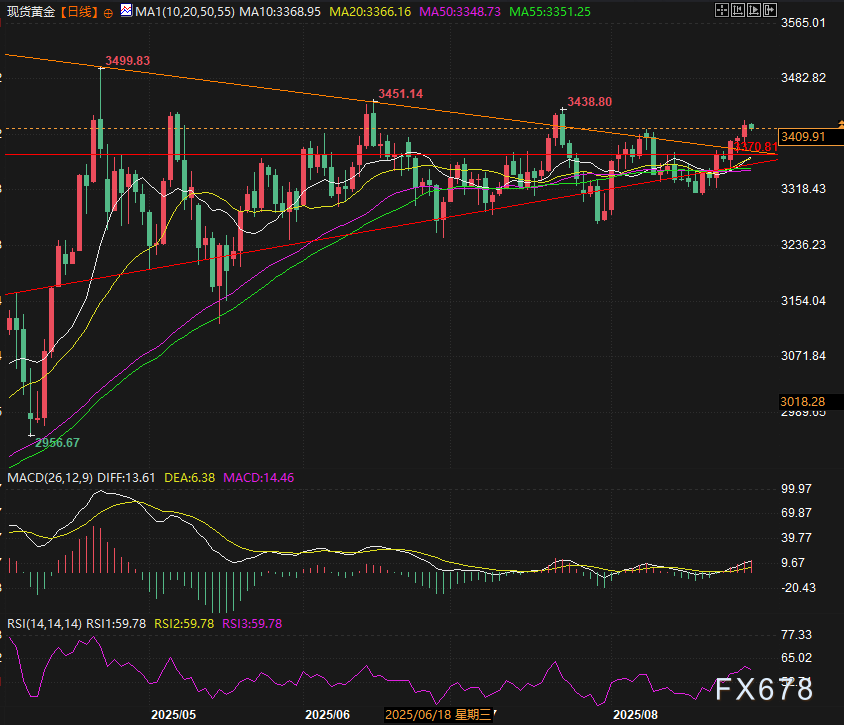Screen dimensions: 844x725
Task: Click the rightmost of four top-right chart layout icons
Action: pos(769,11)
